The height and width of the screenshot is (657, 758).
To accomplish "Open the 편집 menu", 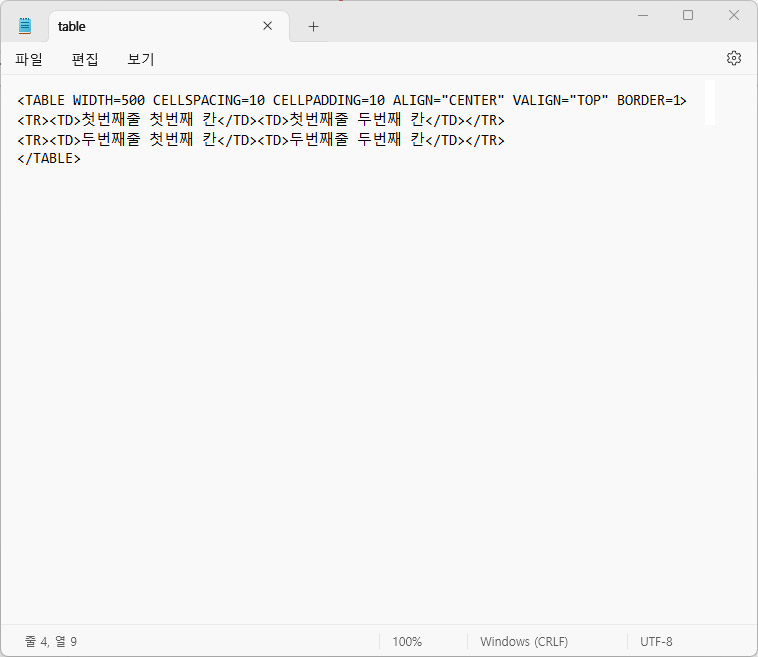I will [x=85, y=59].
